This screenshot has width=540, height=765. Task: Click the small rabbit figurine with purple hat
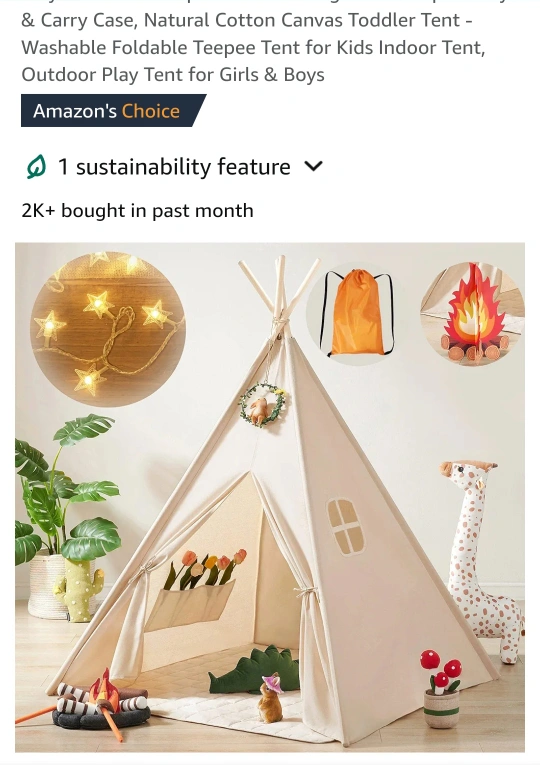point(271,698)
